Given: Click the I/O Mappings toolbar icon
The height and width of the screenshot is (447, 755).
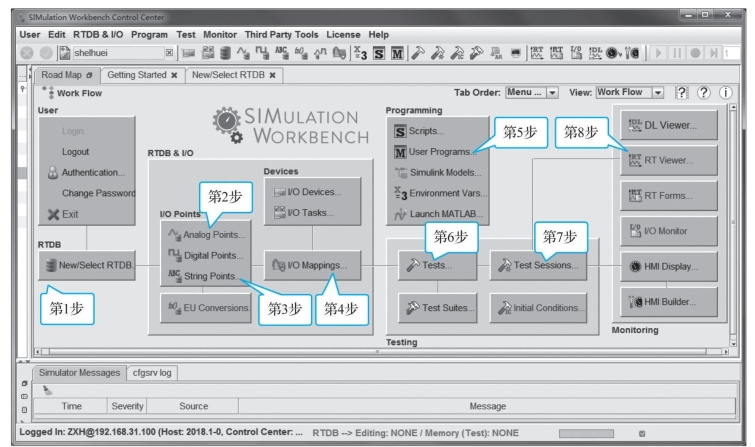Looking at the screenshot, I should click(x=339, y=53).
